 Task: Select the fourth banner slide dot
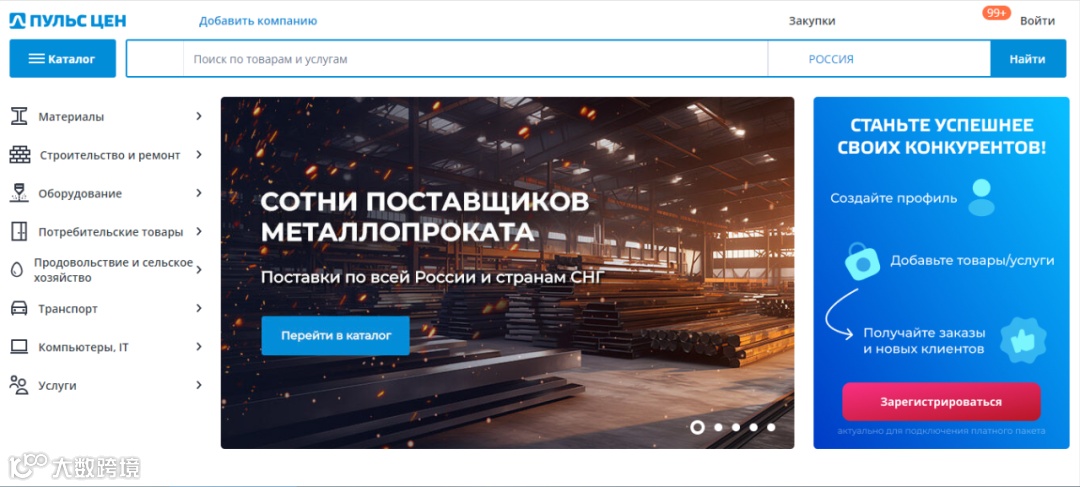click(754, 427)
